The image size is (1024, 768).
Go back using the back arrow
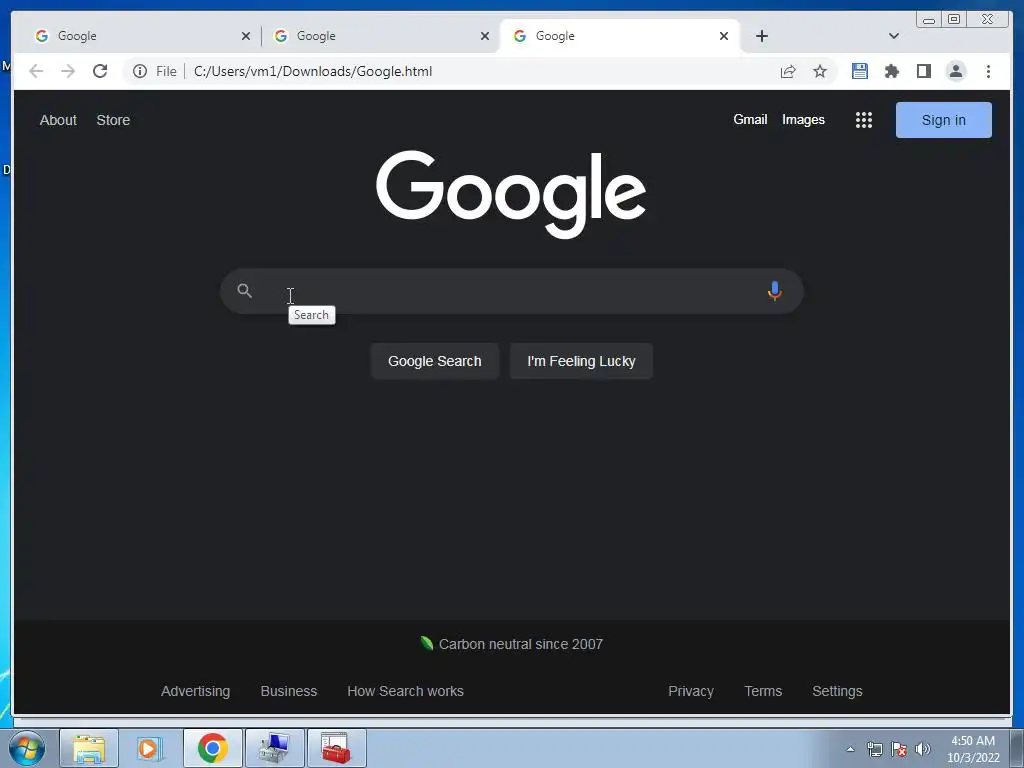pyautogui.click(x=36, y=71)
